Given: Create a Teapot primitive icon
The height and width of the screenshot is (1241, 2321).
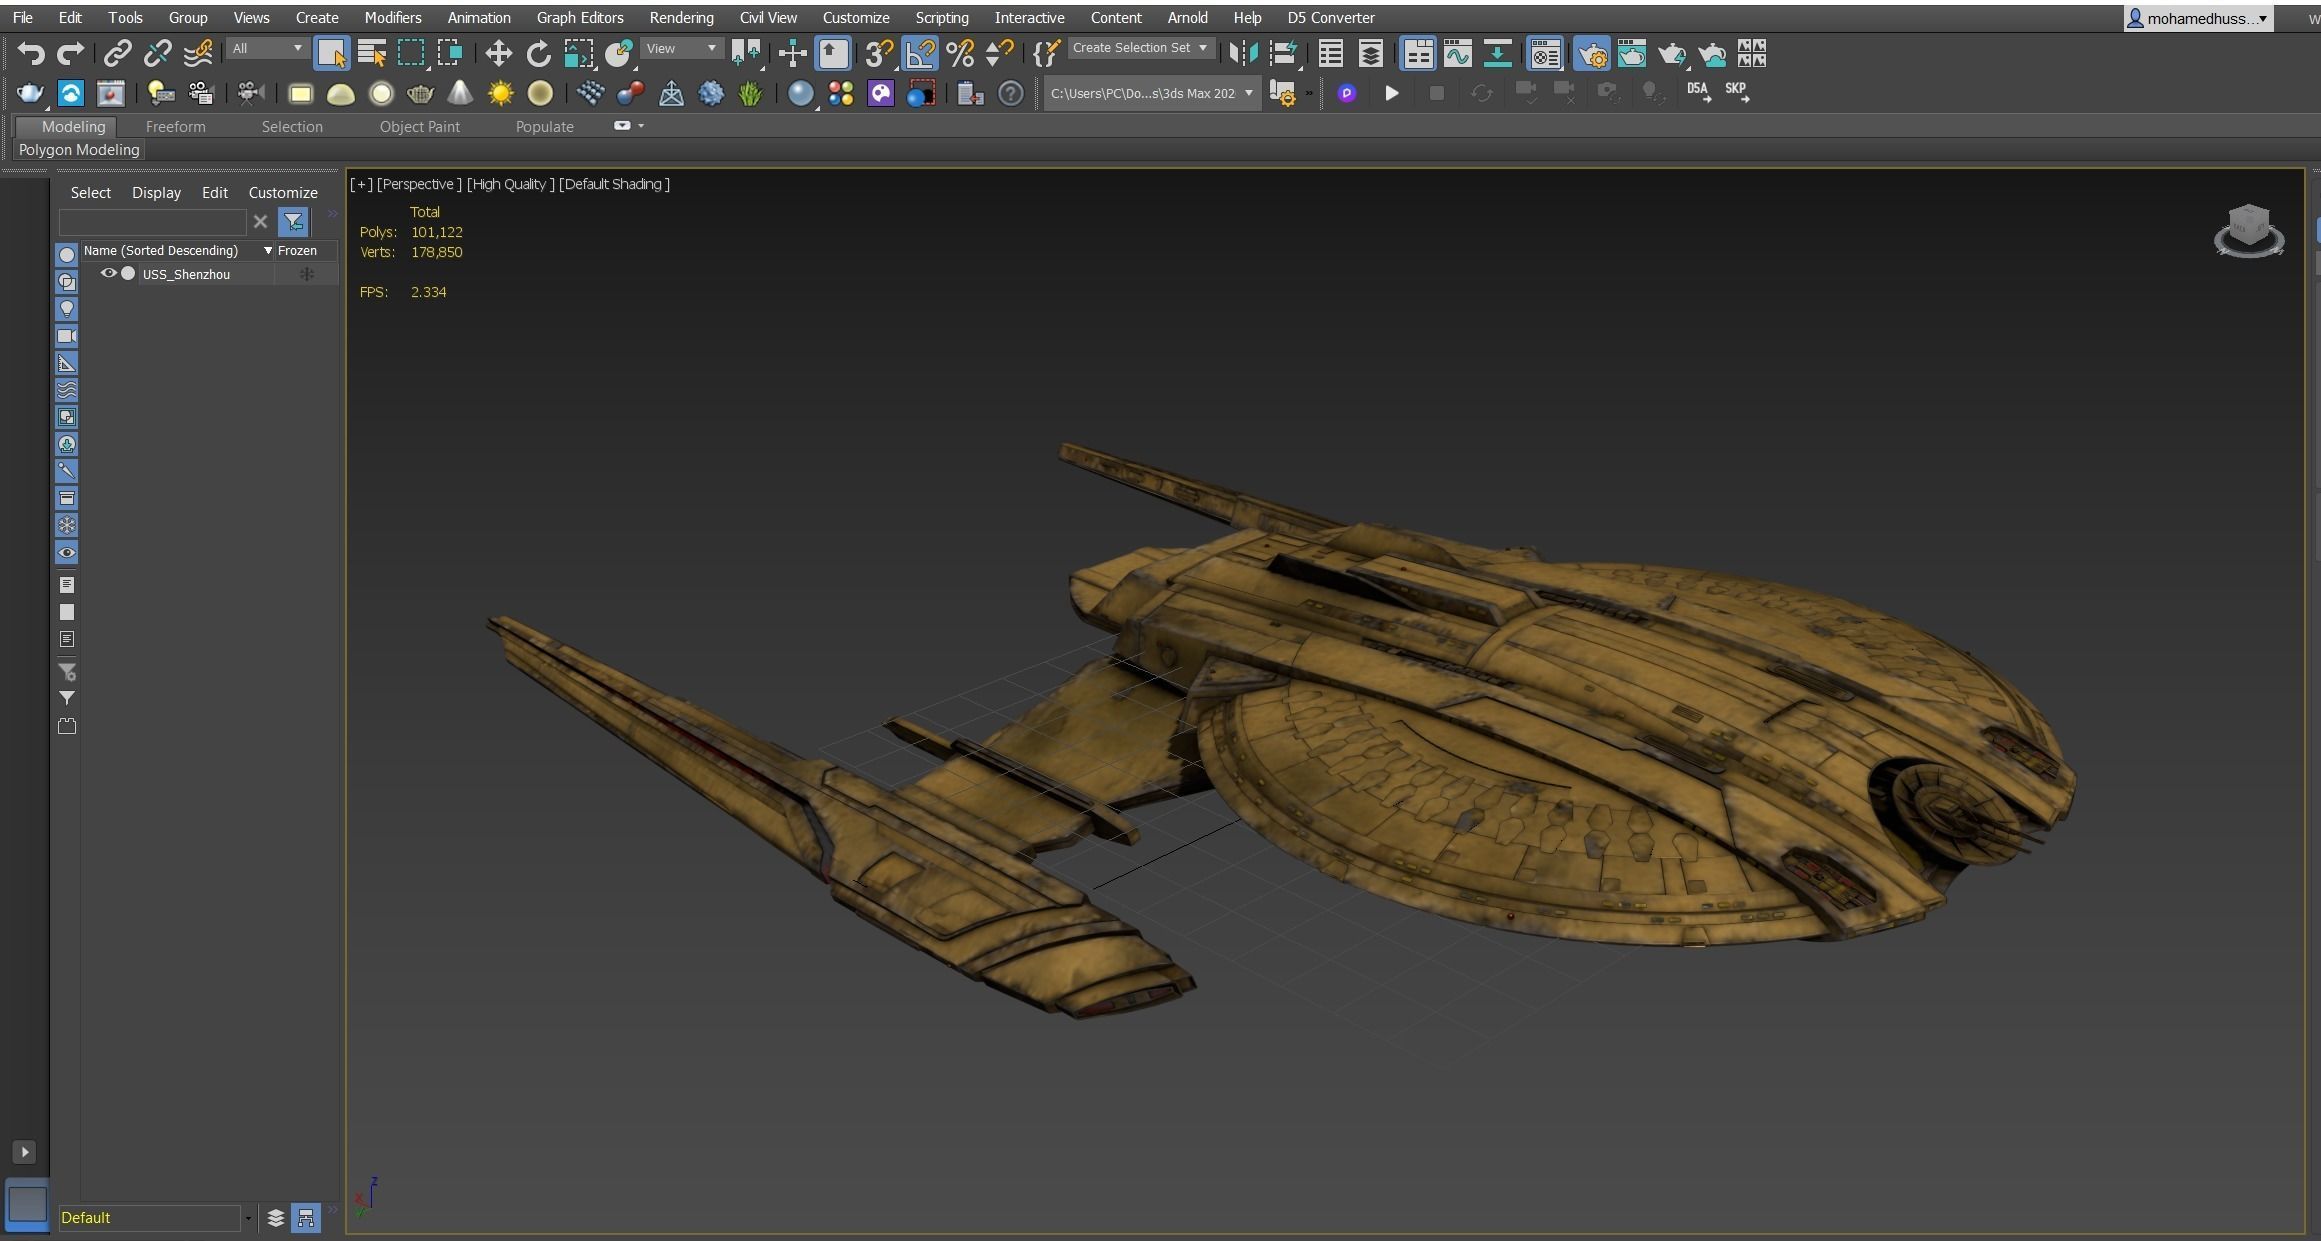Looking at the screenshot, I should point(420,93).
